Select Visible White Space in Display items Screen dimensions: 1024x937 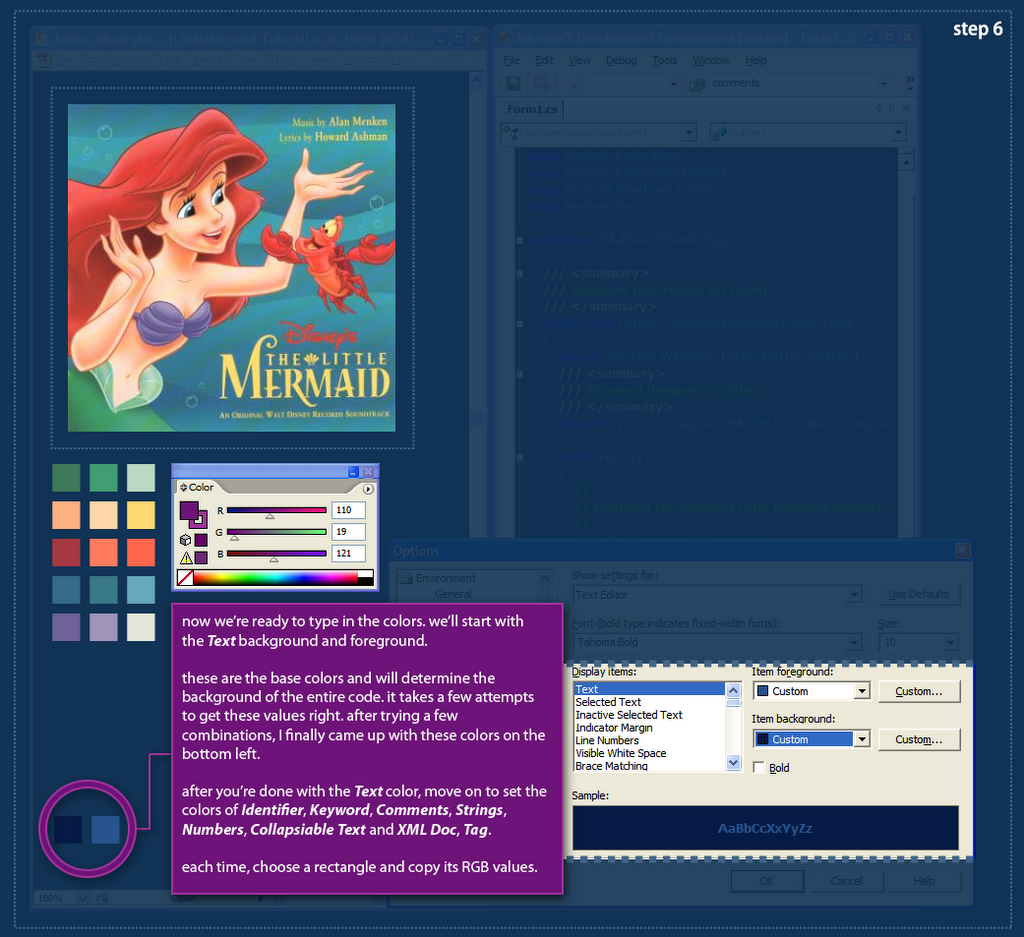tap(649, 753)
